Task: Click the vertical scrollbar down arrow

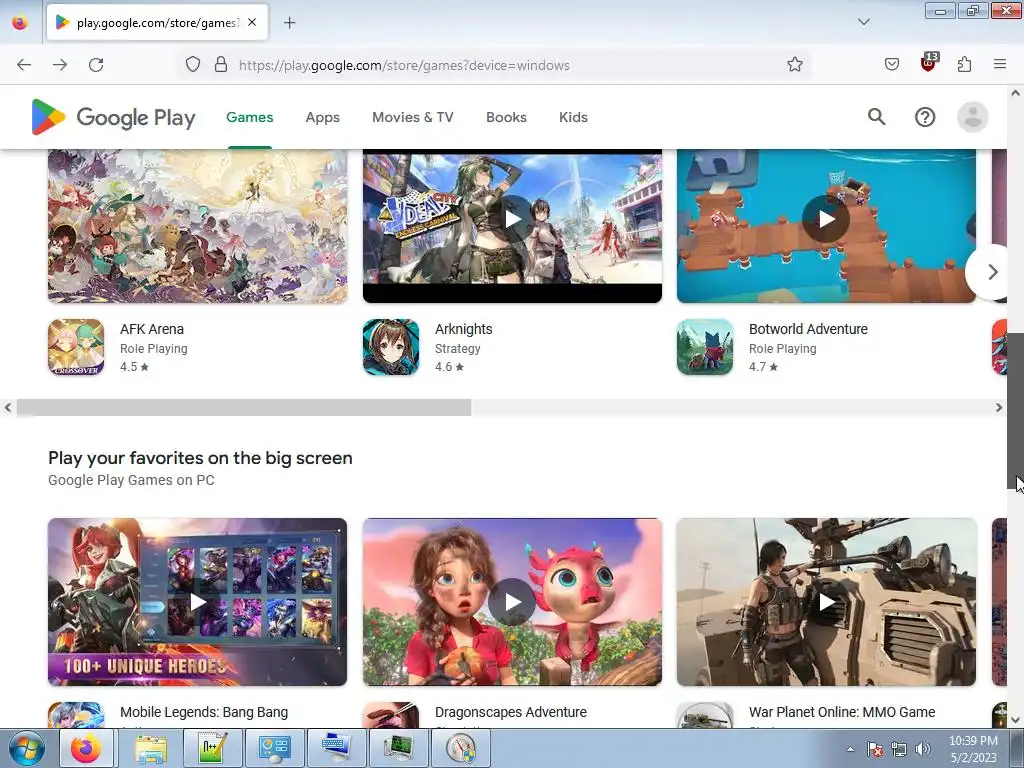Action: tap(1016, 720)
